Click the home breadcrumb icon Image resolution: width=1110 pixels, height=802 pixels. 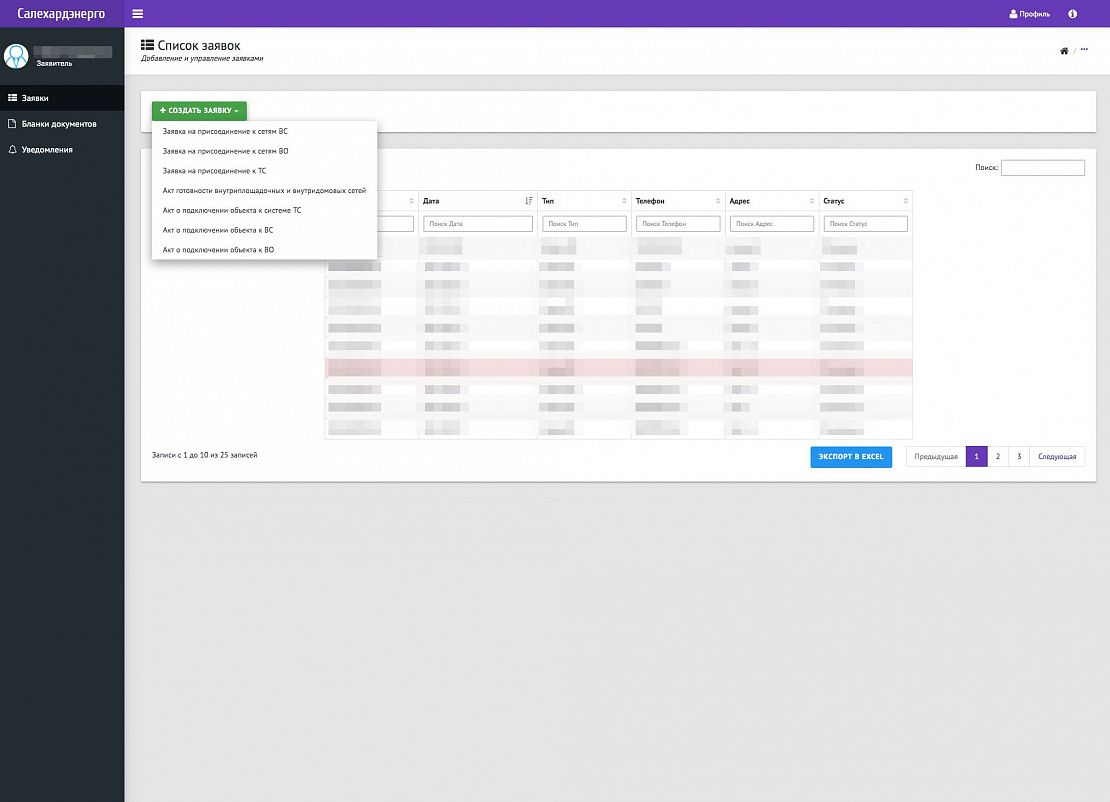click(x=1064, y=51)
